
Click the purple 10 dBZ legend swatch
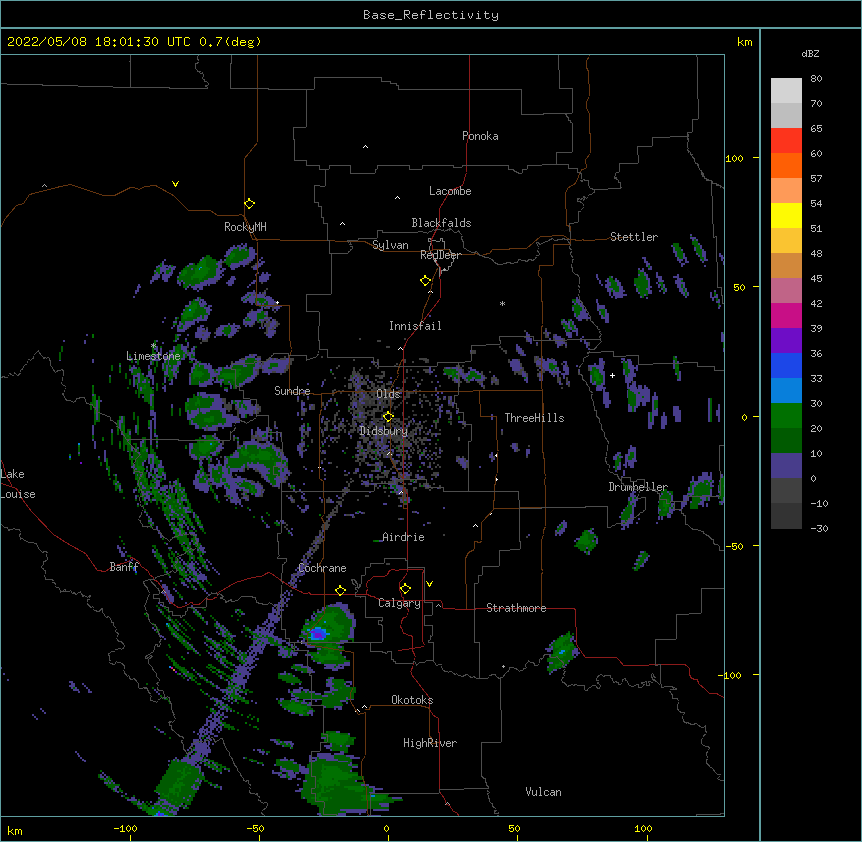[786, 466]
